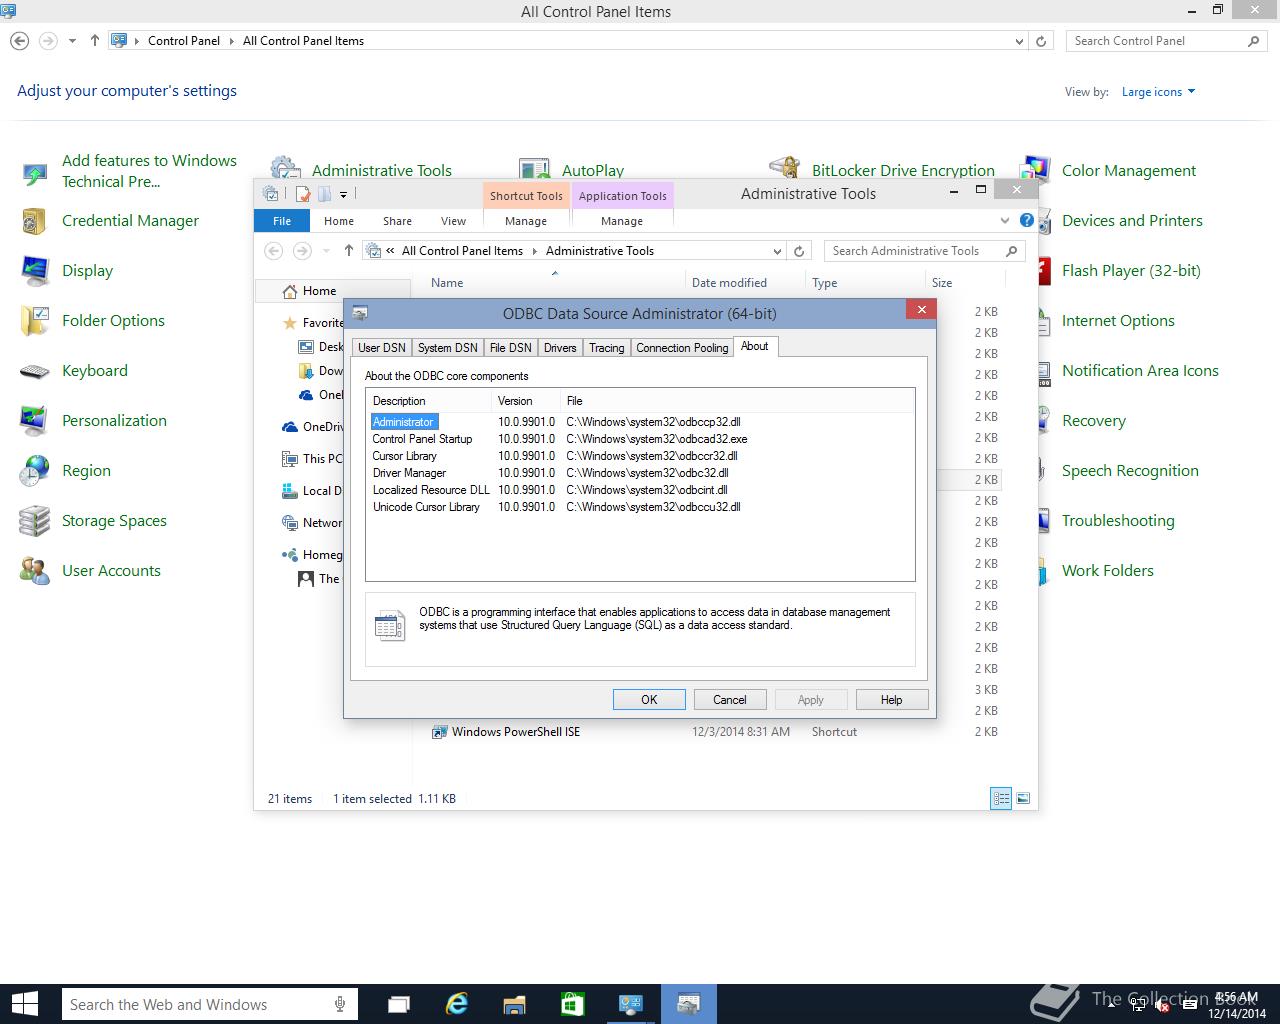Screen dimensions: 1280x1024
Task: Open the View by Large icons dropdown
Action: pos(1158,92)
